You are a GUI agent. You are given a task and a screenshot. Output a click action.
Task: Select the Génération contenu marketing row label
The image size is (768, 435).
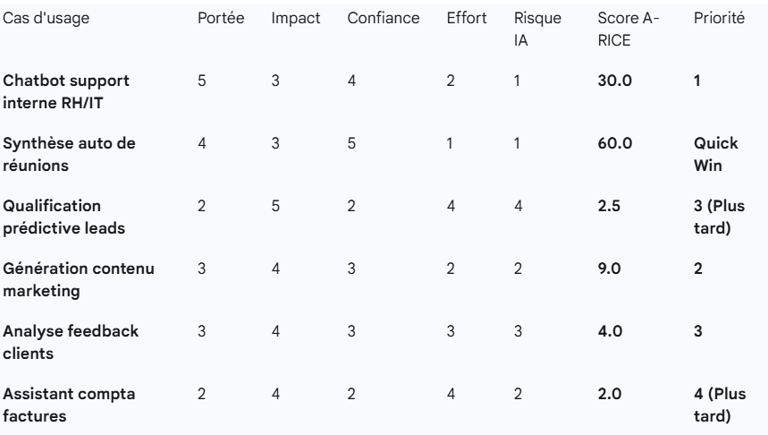coord(78,280)
